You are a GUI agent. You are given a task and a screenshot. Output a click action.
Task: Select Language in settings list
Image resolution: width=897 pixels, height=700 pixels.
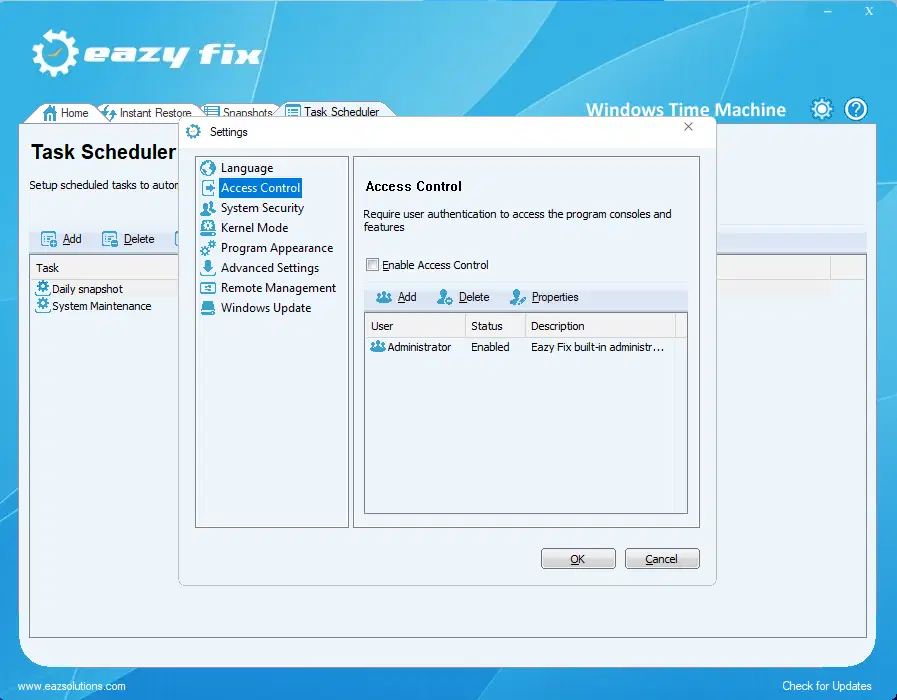click(247, 168)
